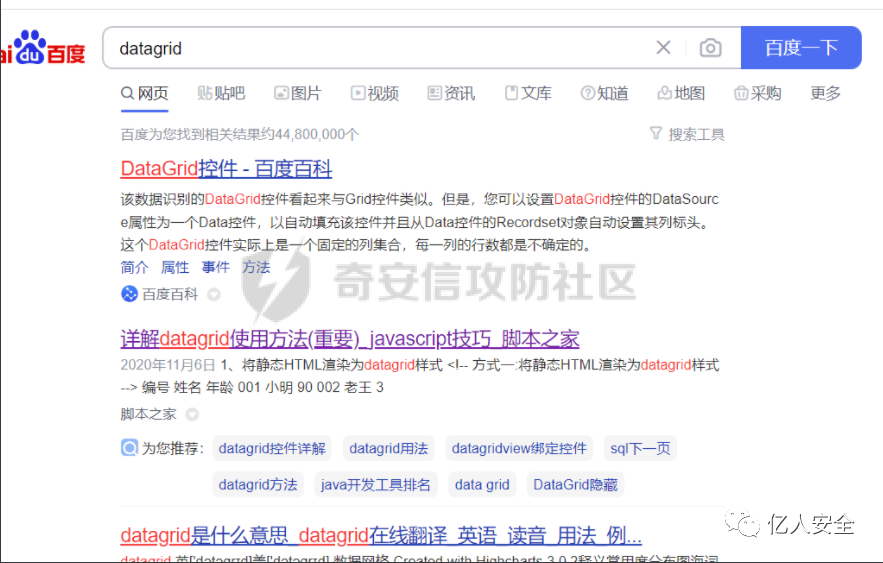
Task: Go to the 文库 tab
Action: [x=528, y=93]
